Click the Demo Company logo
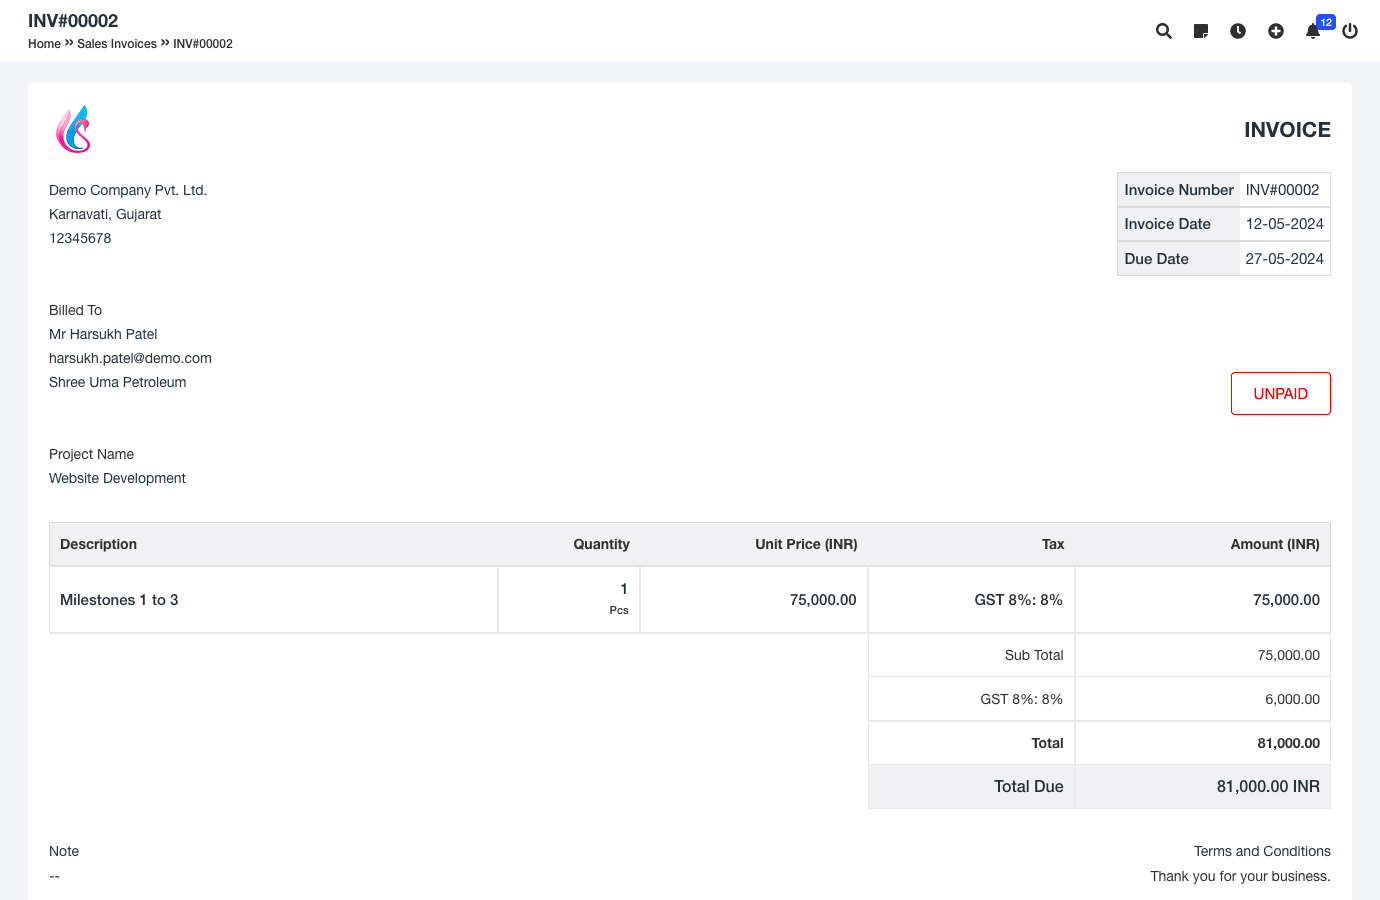 (x=75, y=129)
